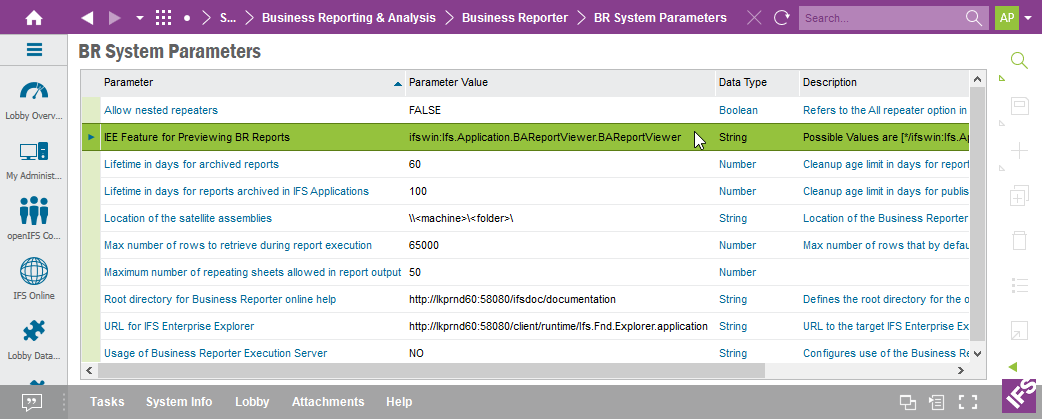The width and height of the screenshot is (1042, 419).
Task: Click the output list icon in footer
Action: coord(937,402)
